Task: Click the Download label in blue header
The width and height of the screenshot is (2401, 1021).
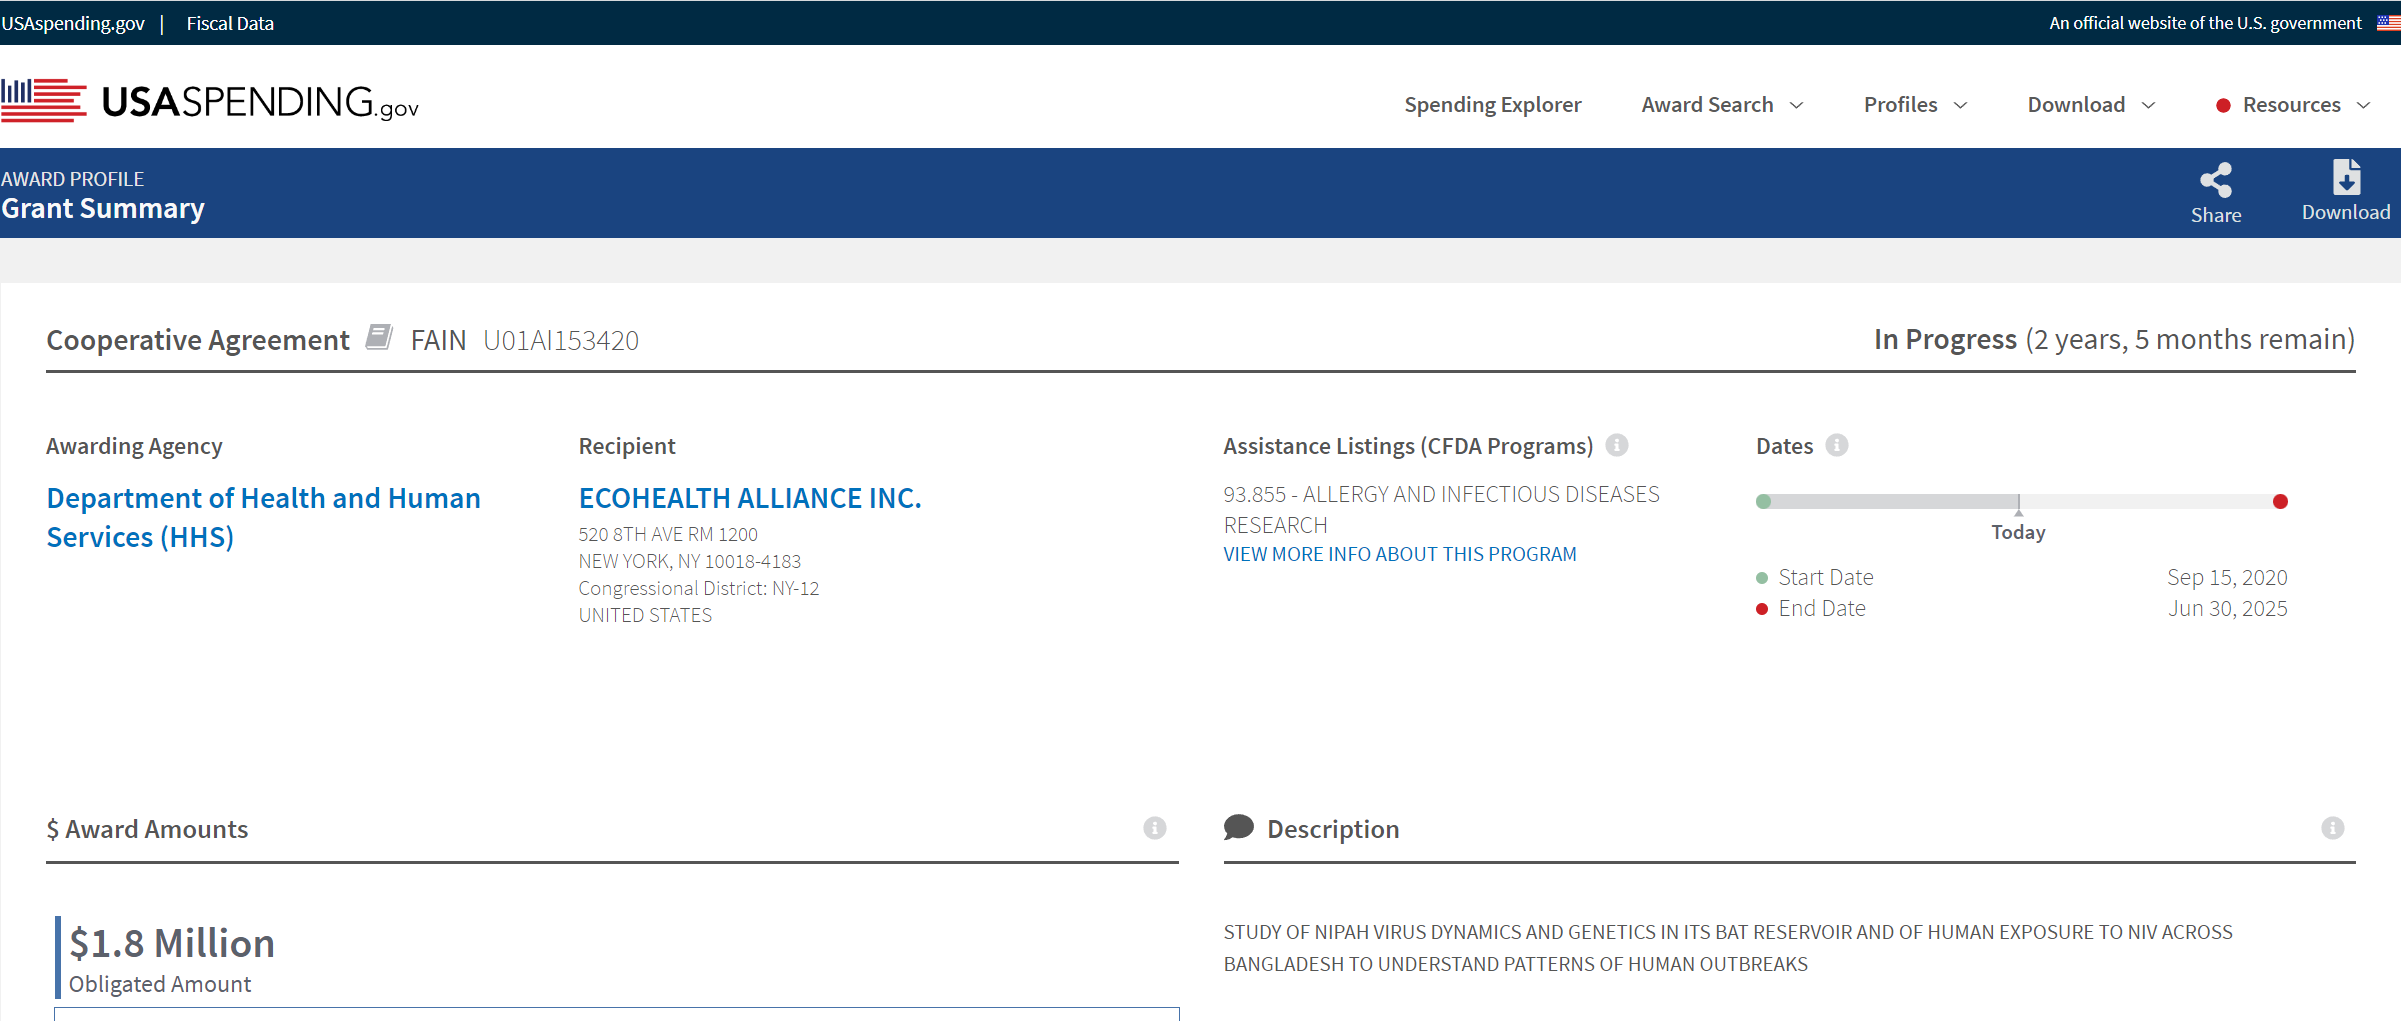Action: (x=2346, y=212)
